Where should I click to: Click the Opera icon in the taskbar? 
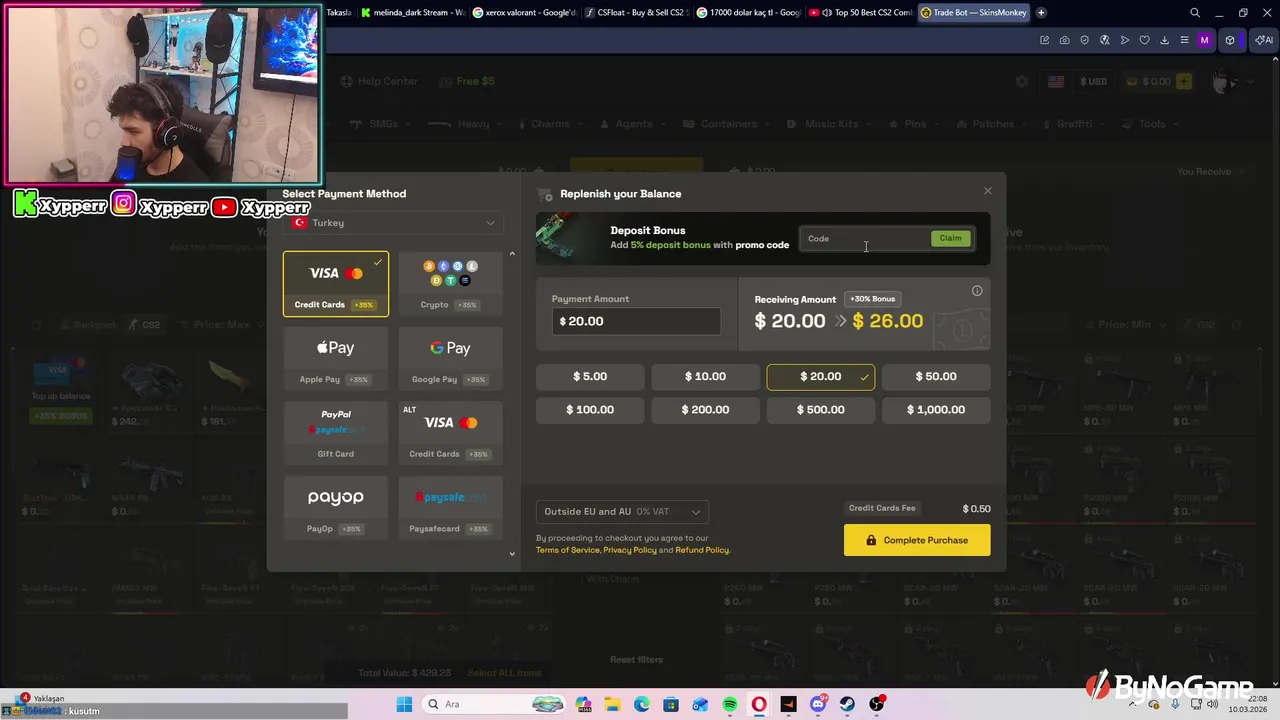(x=759, y=704)
